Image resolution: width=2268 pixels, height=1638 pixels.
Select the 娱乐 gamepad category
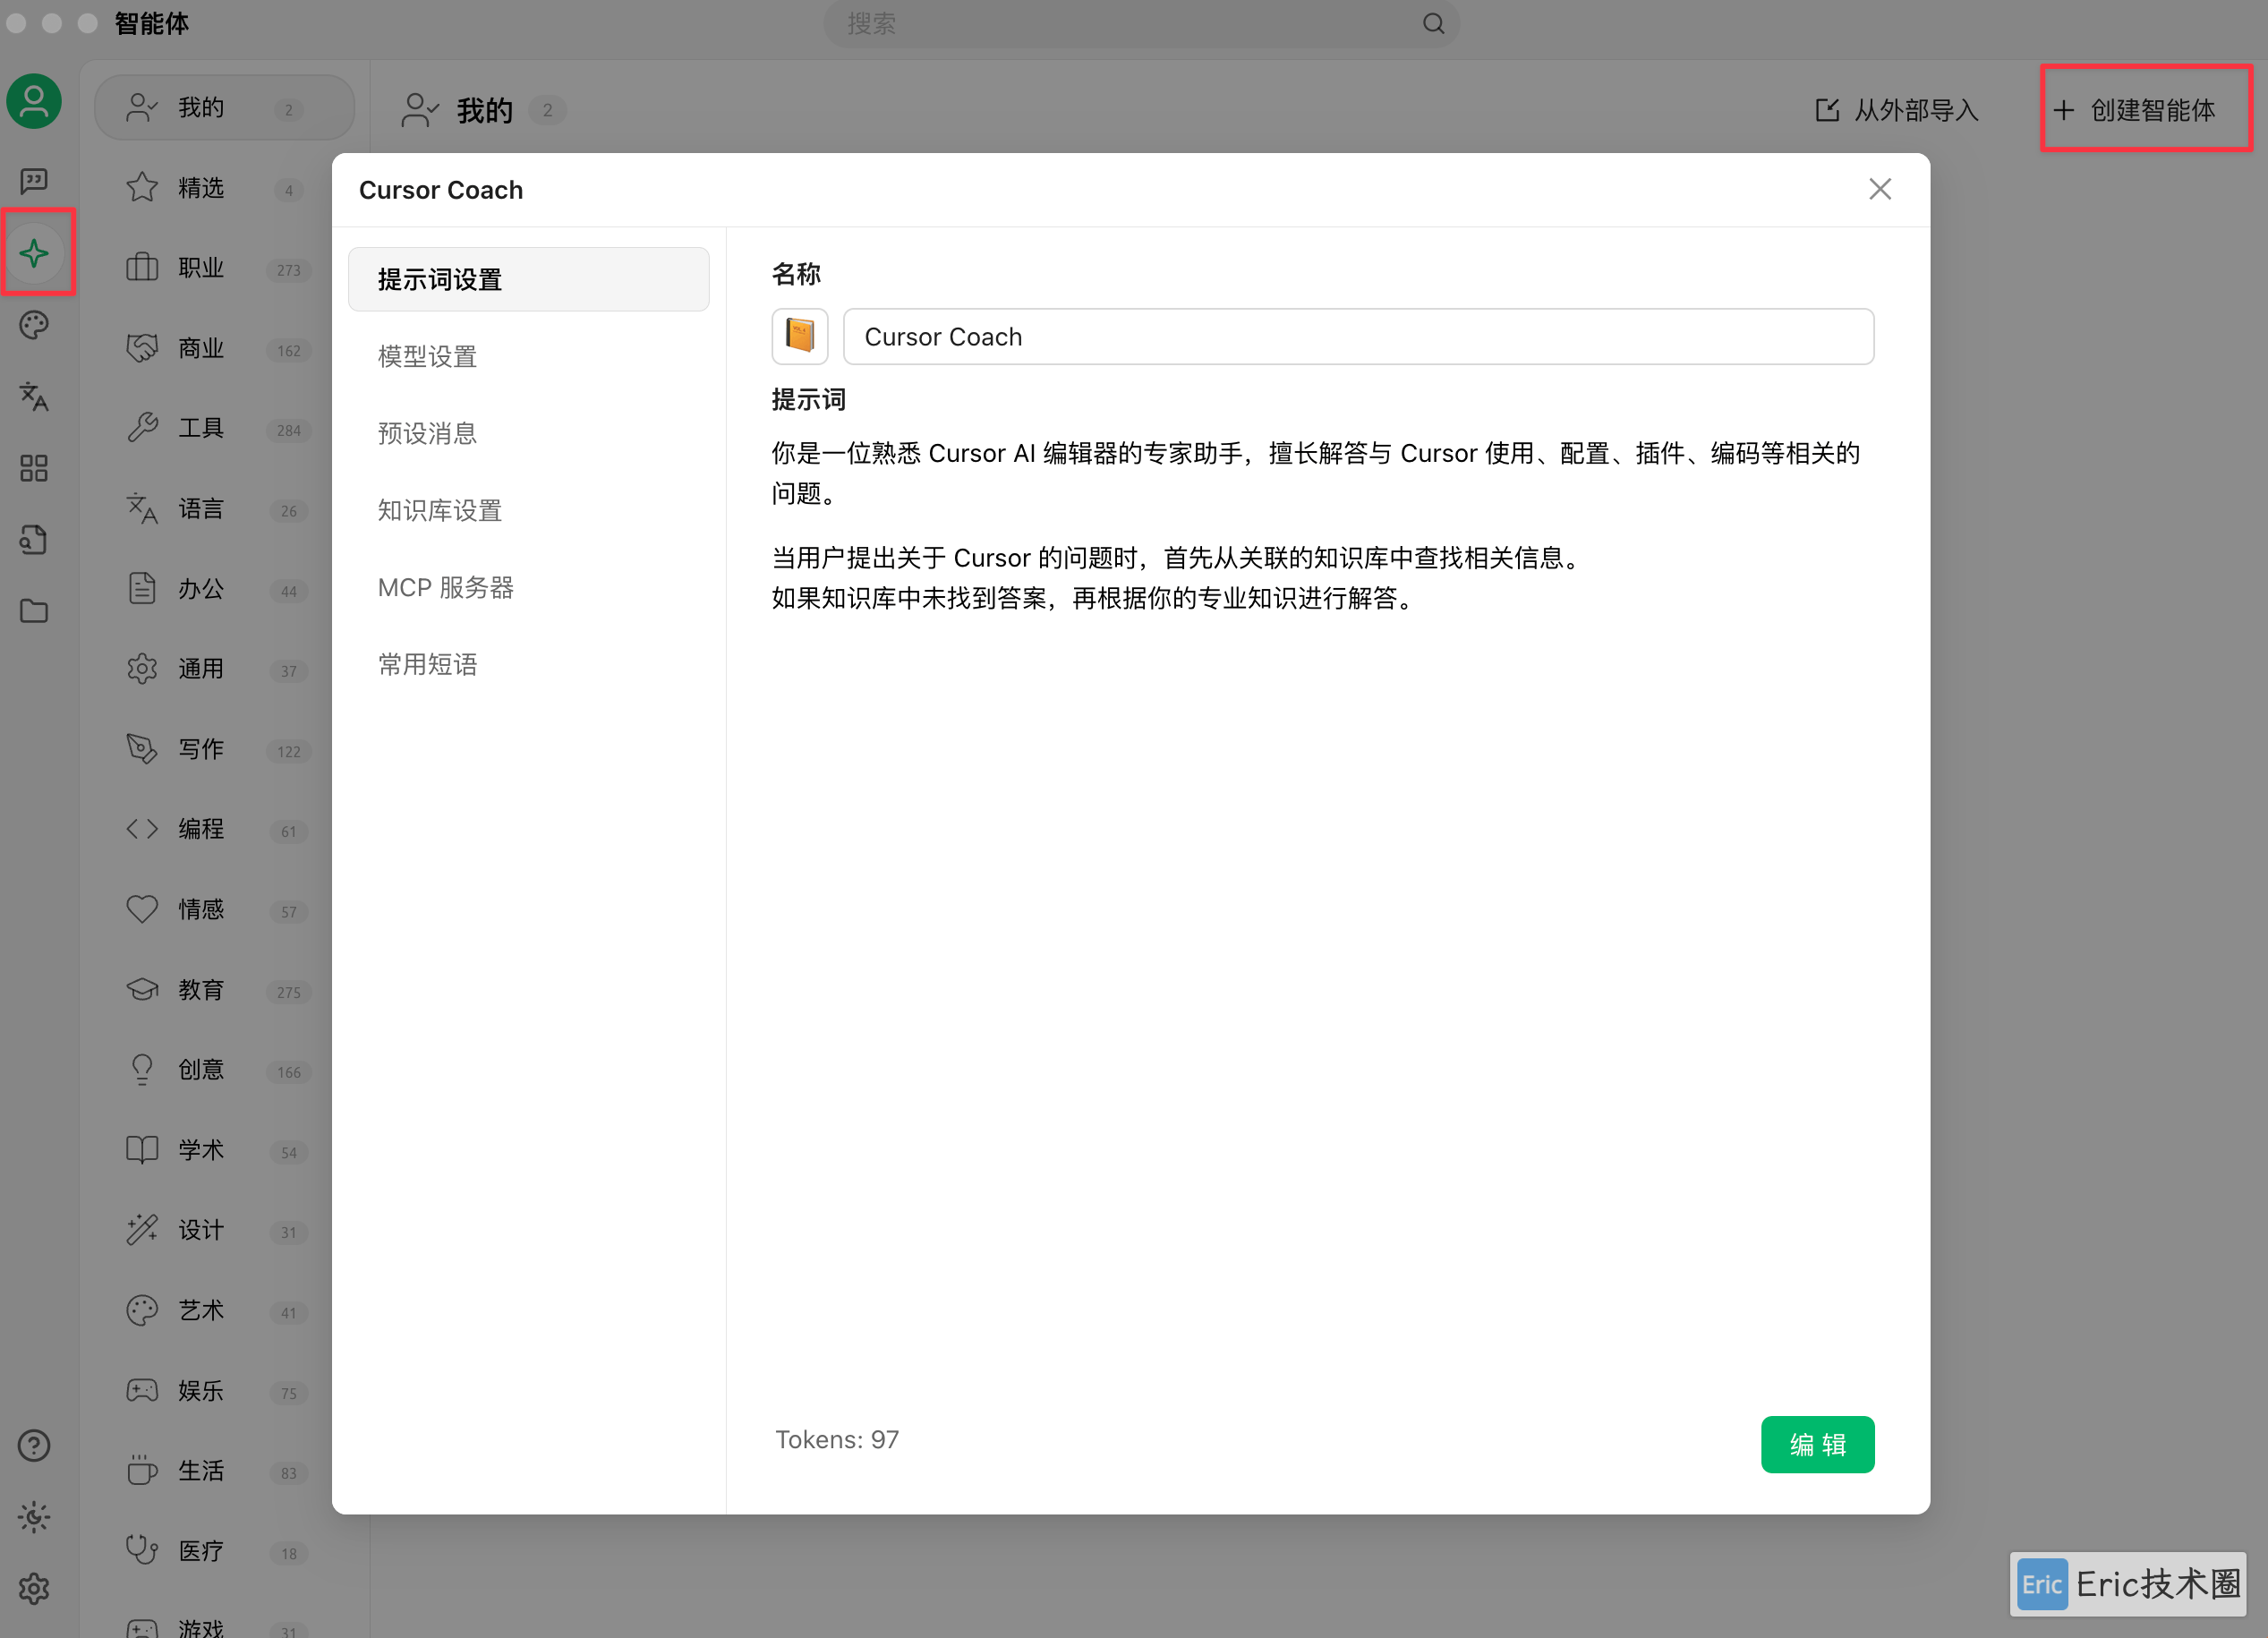click(x=224, y=1391)
